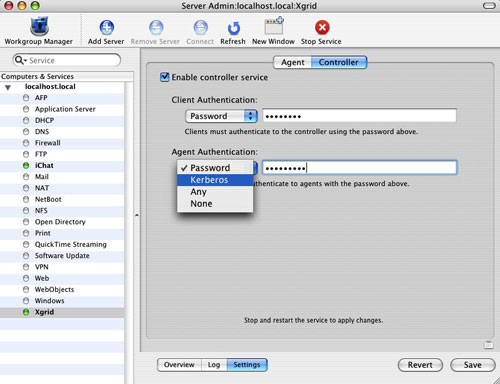Image resolution: width=500 pixels, height=384 pixels.
Task: Click the sidebar split divider handle
Action: point(137,215)
